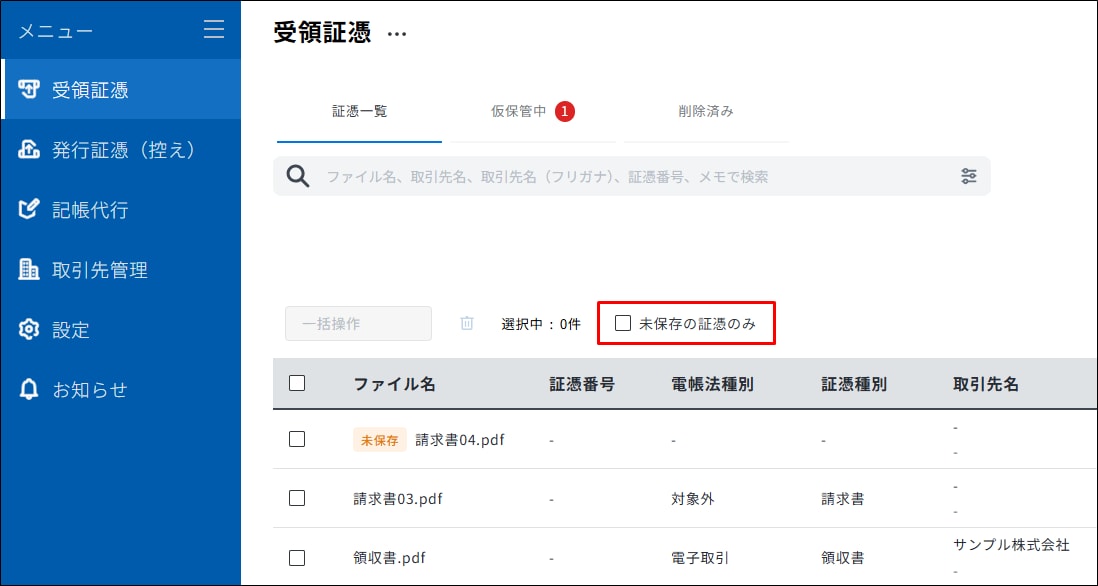Collapse the menu with the hamburger icon

[x=214, y=29]
